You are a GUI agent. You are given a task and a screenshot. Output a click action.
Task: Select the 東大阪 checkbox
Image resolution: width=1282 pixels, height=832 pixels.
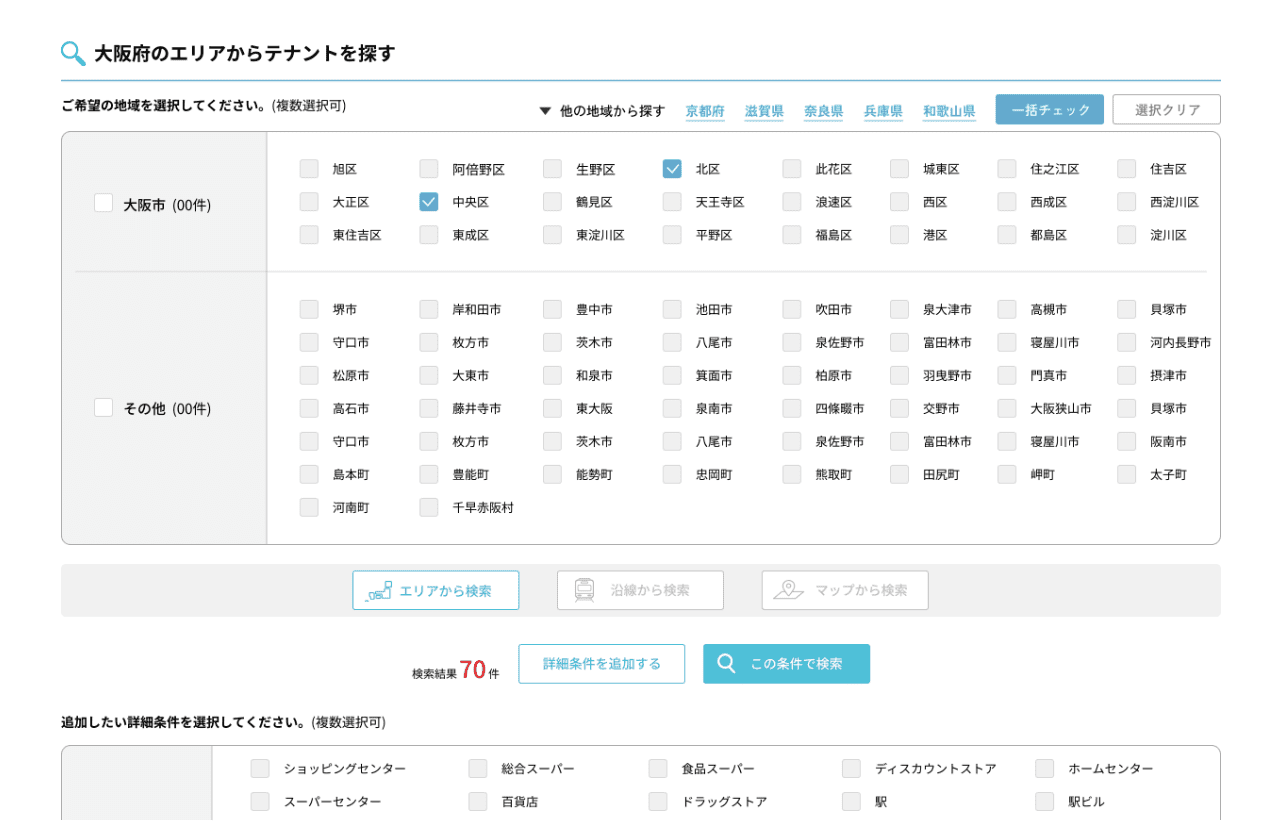pyautogui.click(x=553, y=409)
